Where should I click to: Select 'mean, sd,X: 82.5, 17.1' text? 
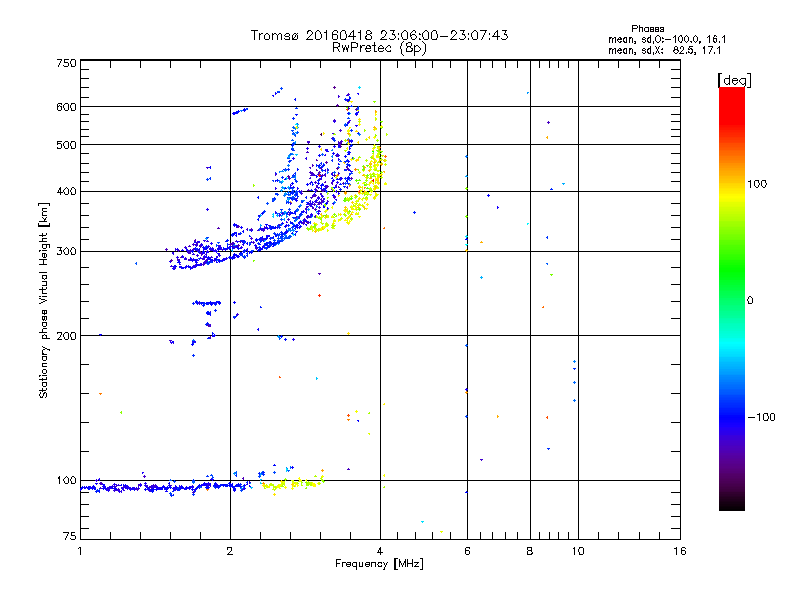coord(665,51)
